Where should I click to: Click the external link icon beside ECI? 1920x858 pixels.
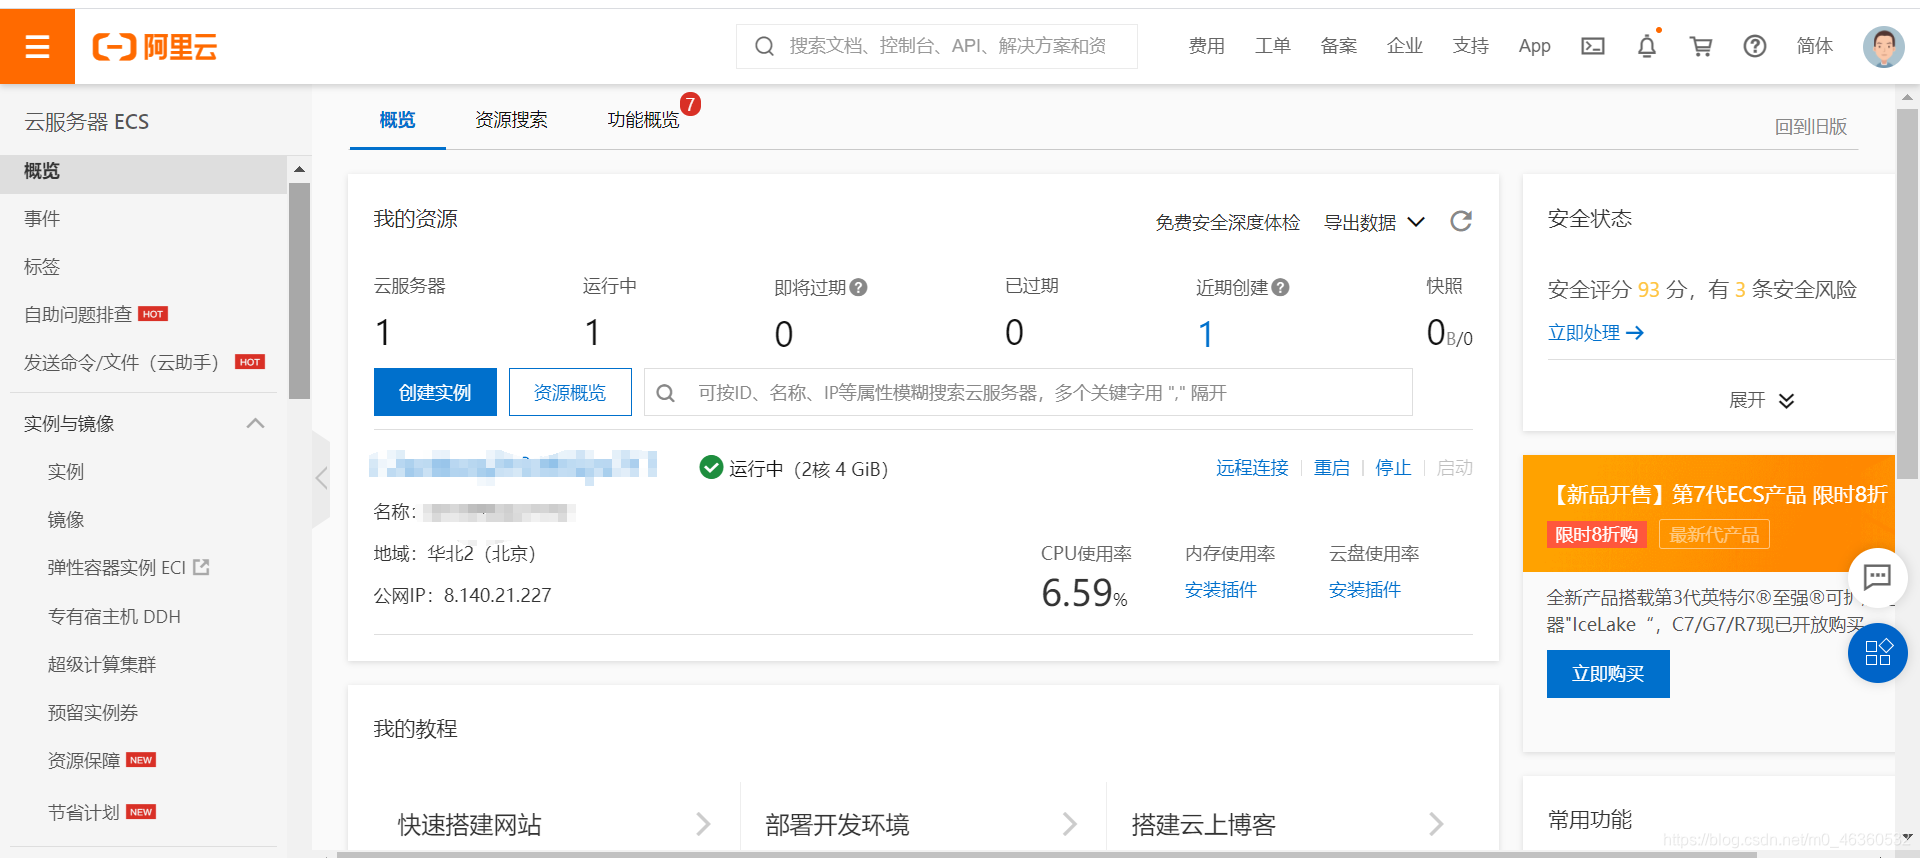coord(201,567)
